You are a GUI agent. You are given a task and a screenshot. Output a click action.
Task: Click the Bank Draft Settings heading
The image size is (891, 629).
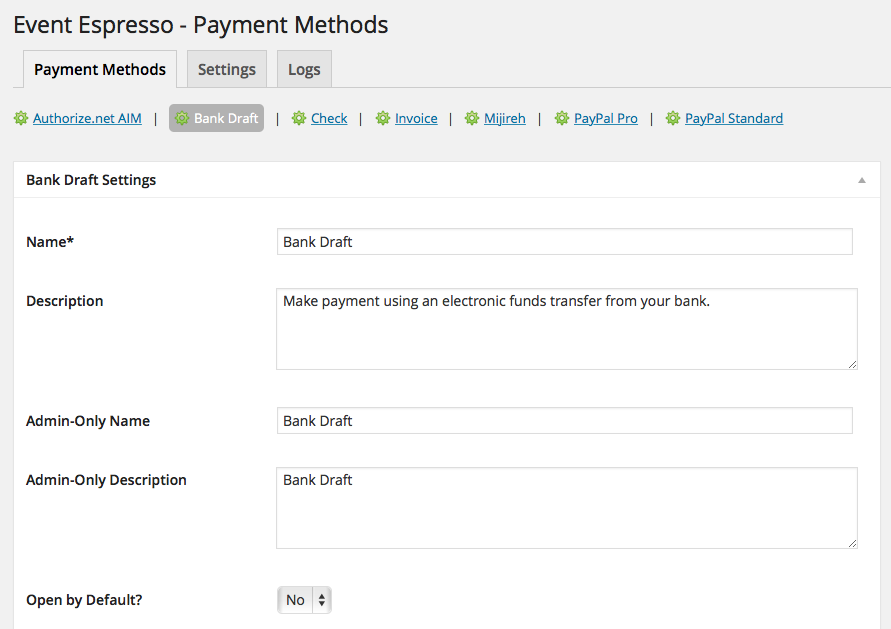(91, 180)
